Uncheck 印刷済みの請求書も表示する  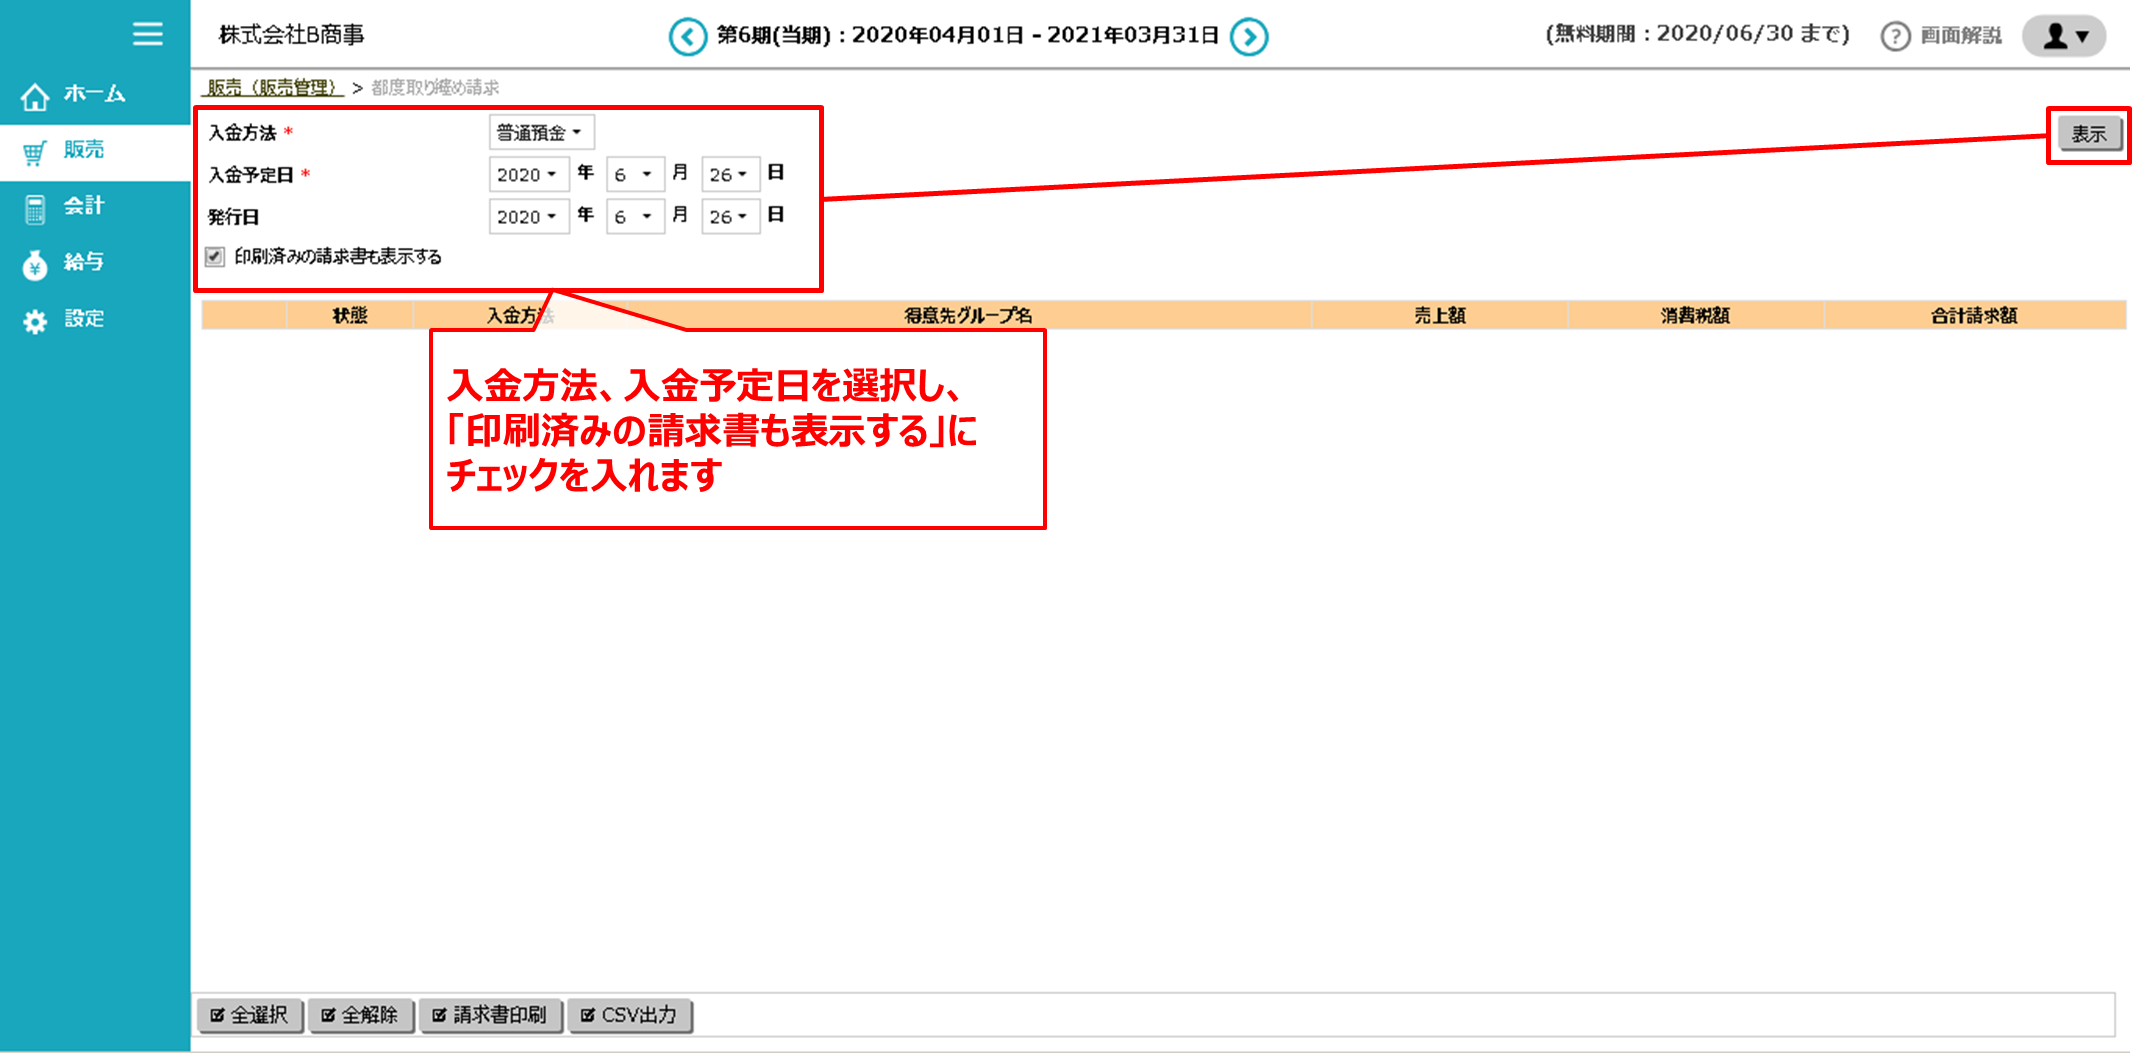click(216, 257)
